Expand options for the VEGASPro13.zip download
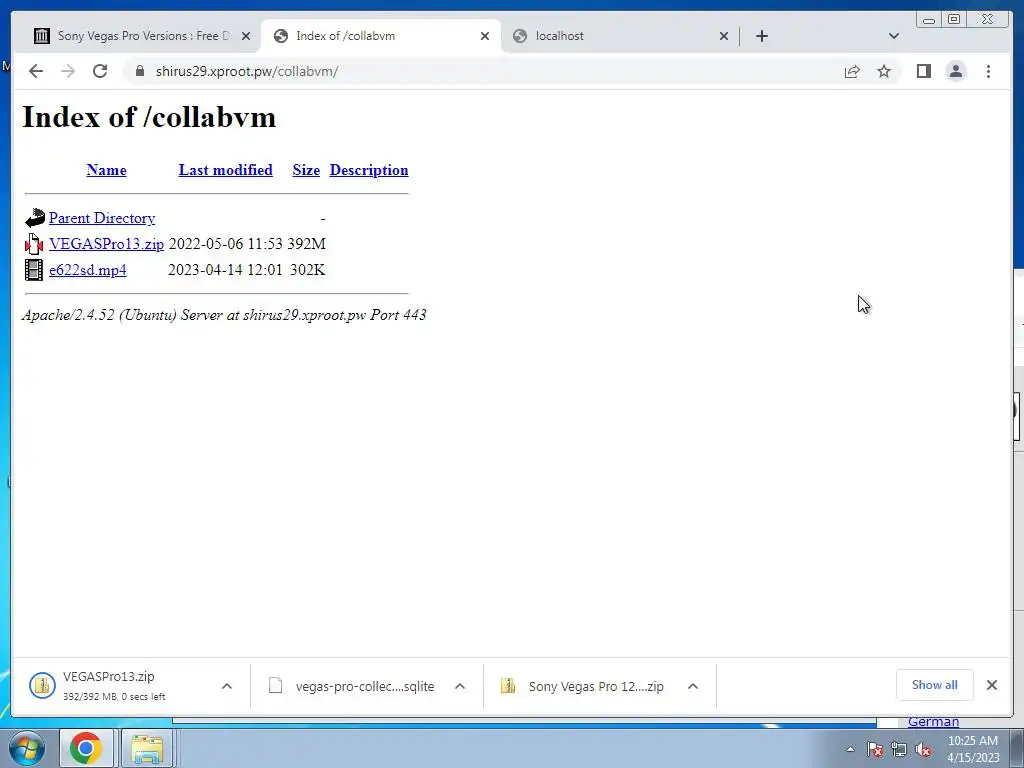 227,686
